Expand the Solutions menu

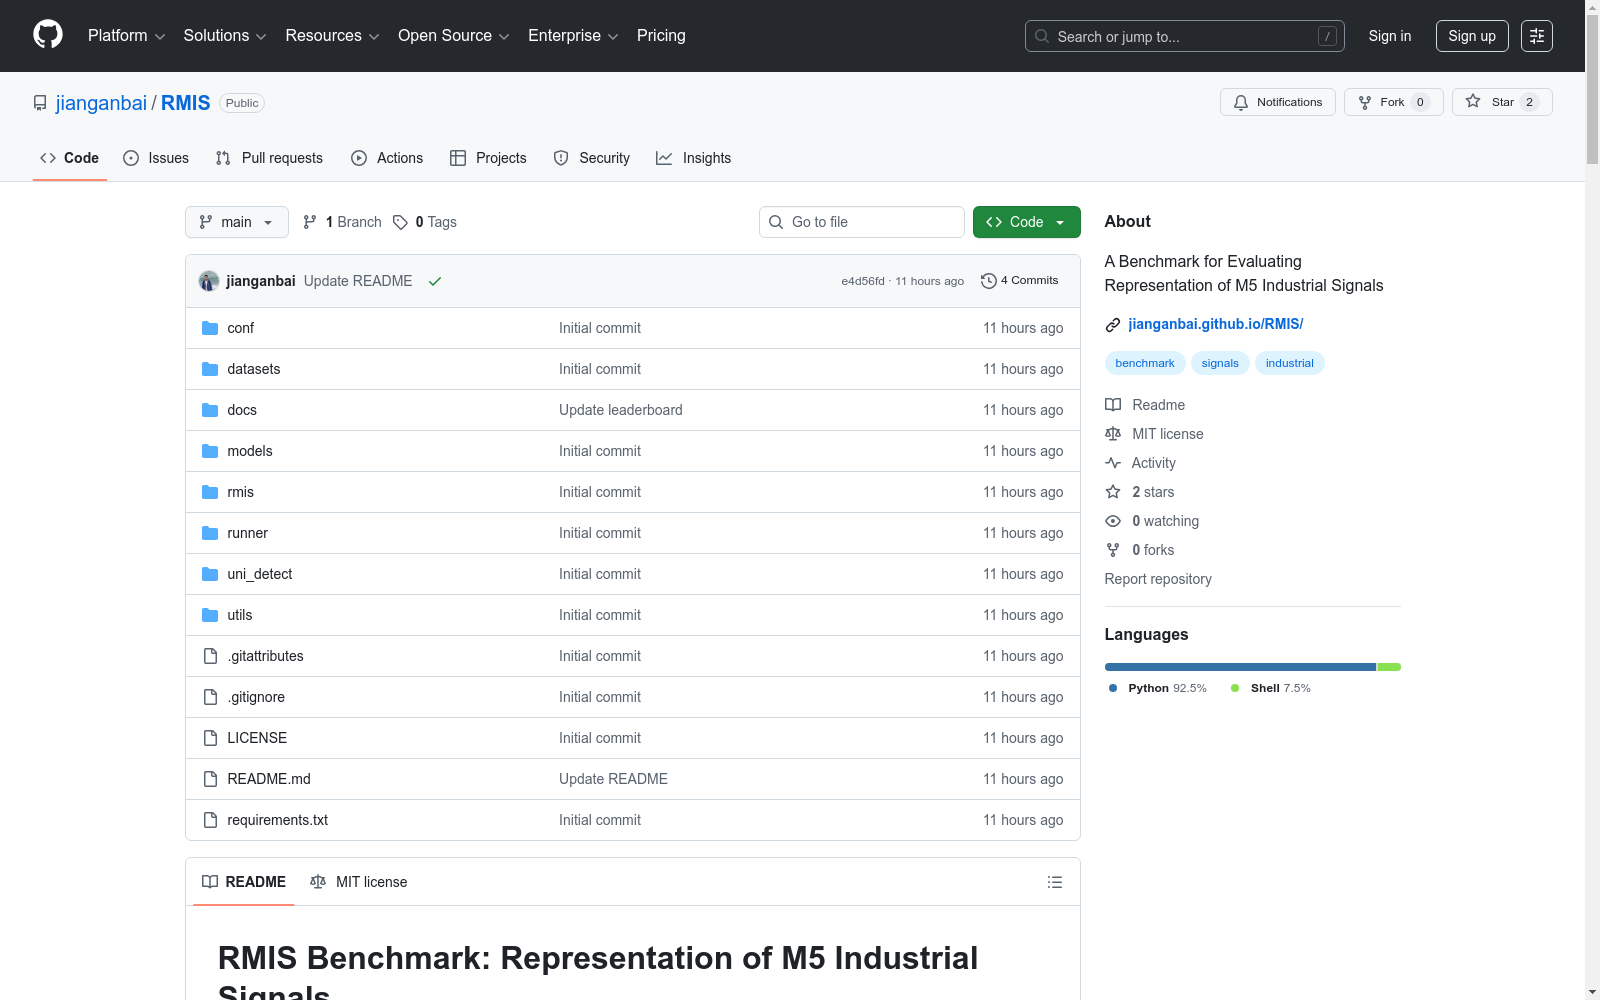click(225, 36)
